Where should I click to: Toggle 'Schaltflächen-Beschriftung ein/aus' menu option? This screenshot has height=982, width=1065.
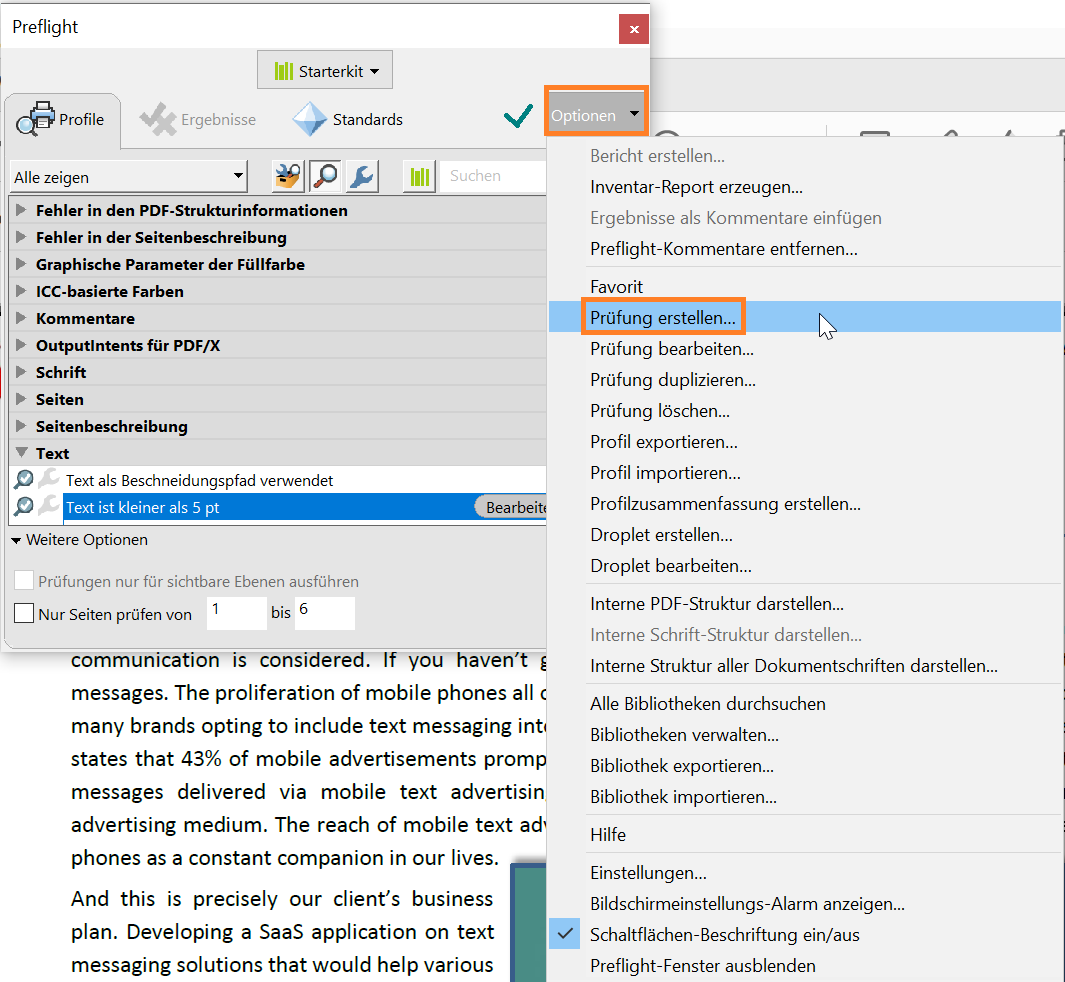point(724,935)
